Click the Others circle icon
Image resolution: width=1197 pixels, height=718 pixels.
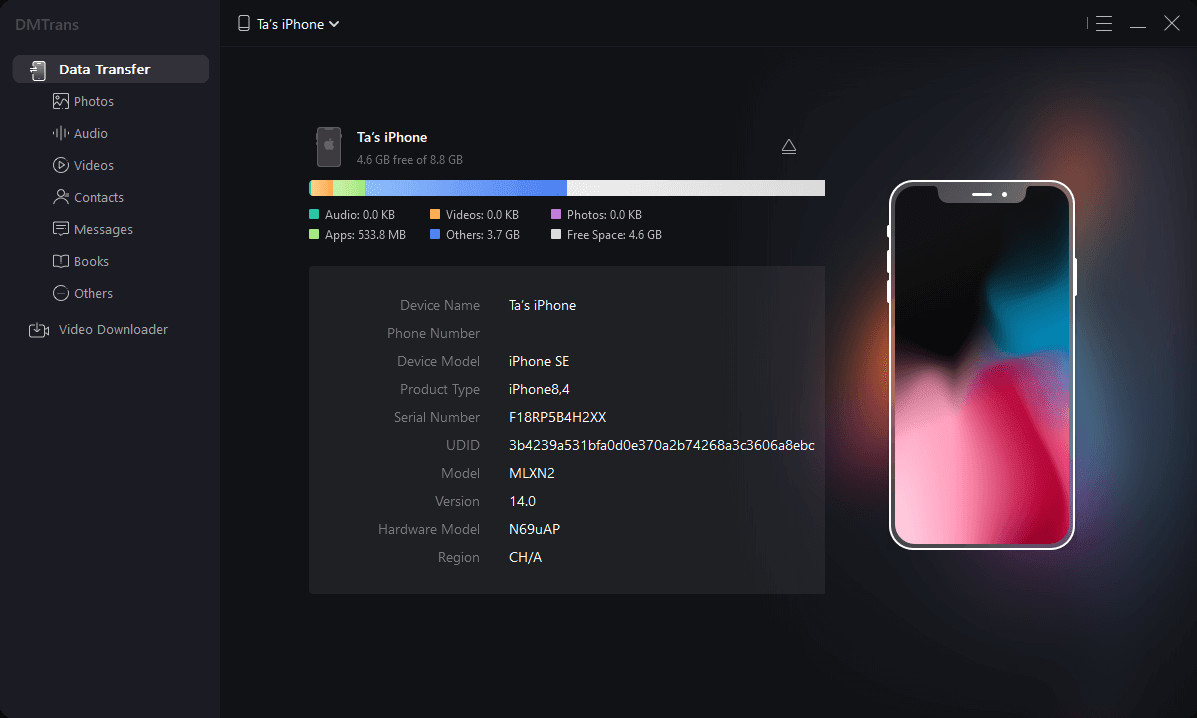click(x=60, y=294)
